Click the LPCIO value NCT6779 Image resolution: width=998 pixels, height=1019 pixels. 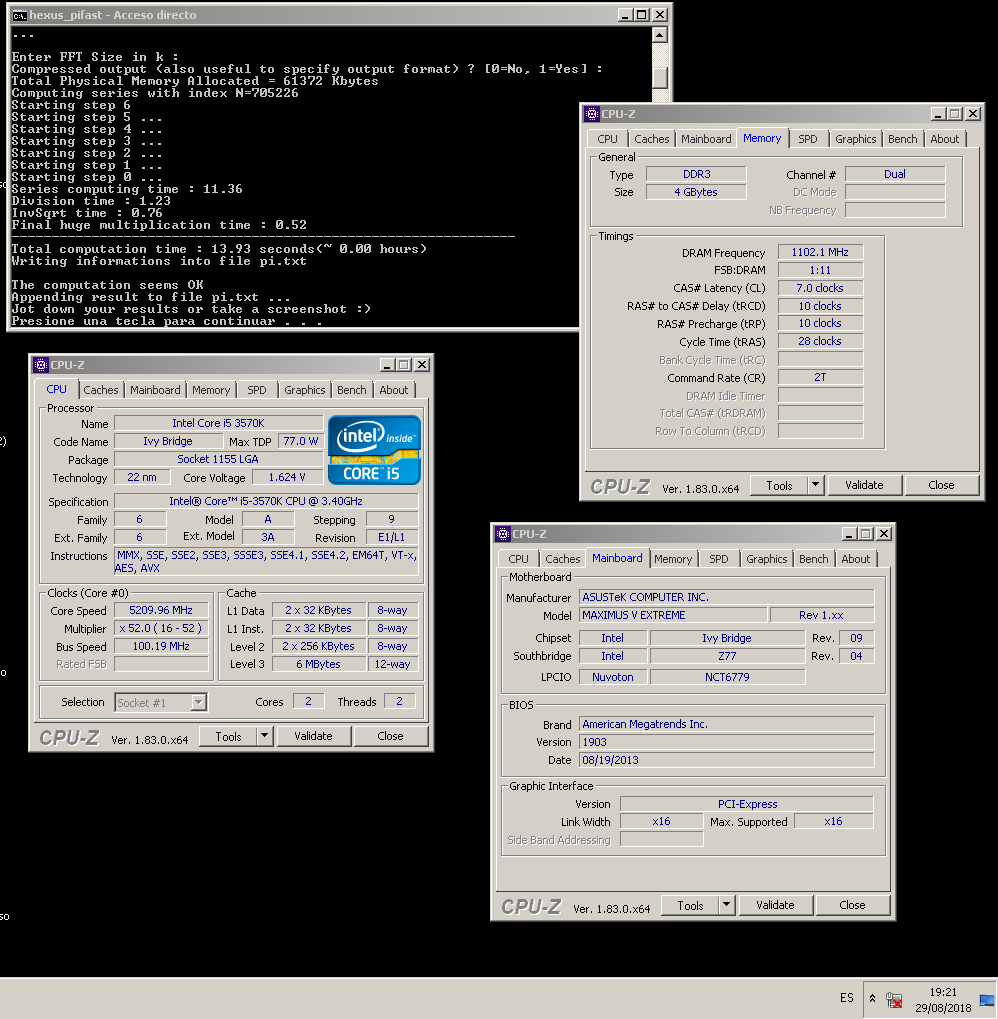pos(728,677)
